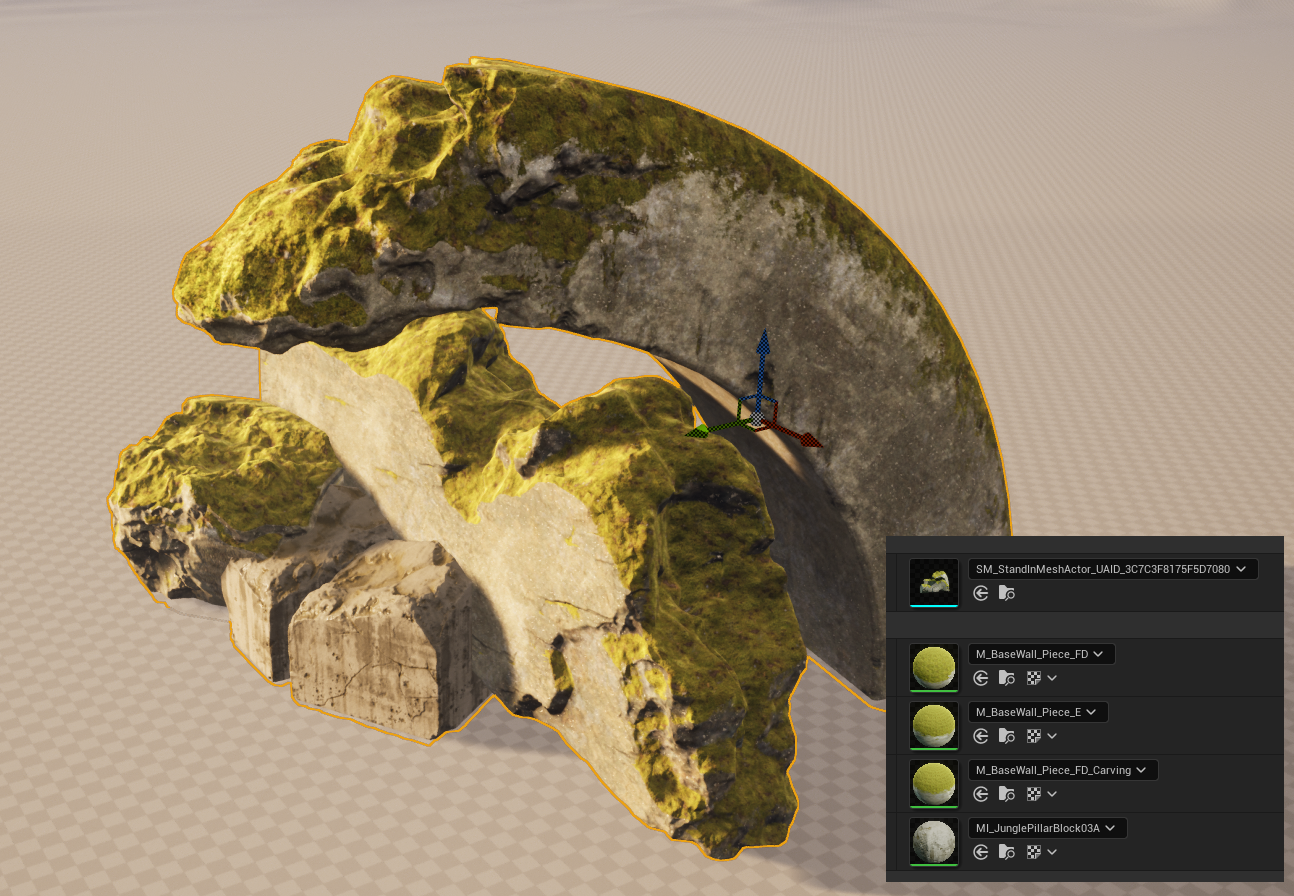
Task: Click use-selected arrow for static mesh slot
Action: coord(981,593)
